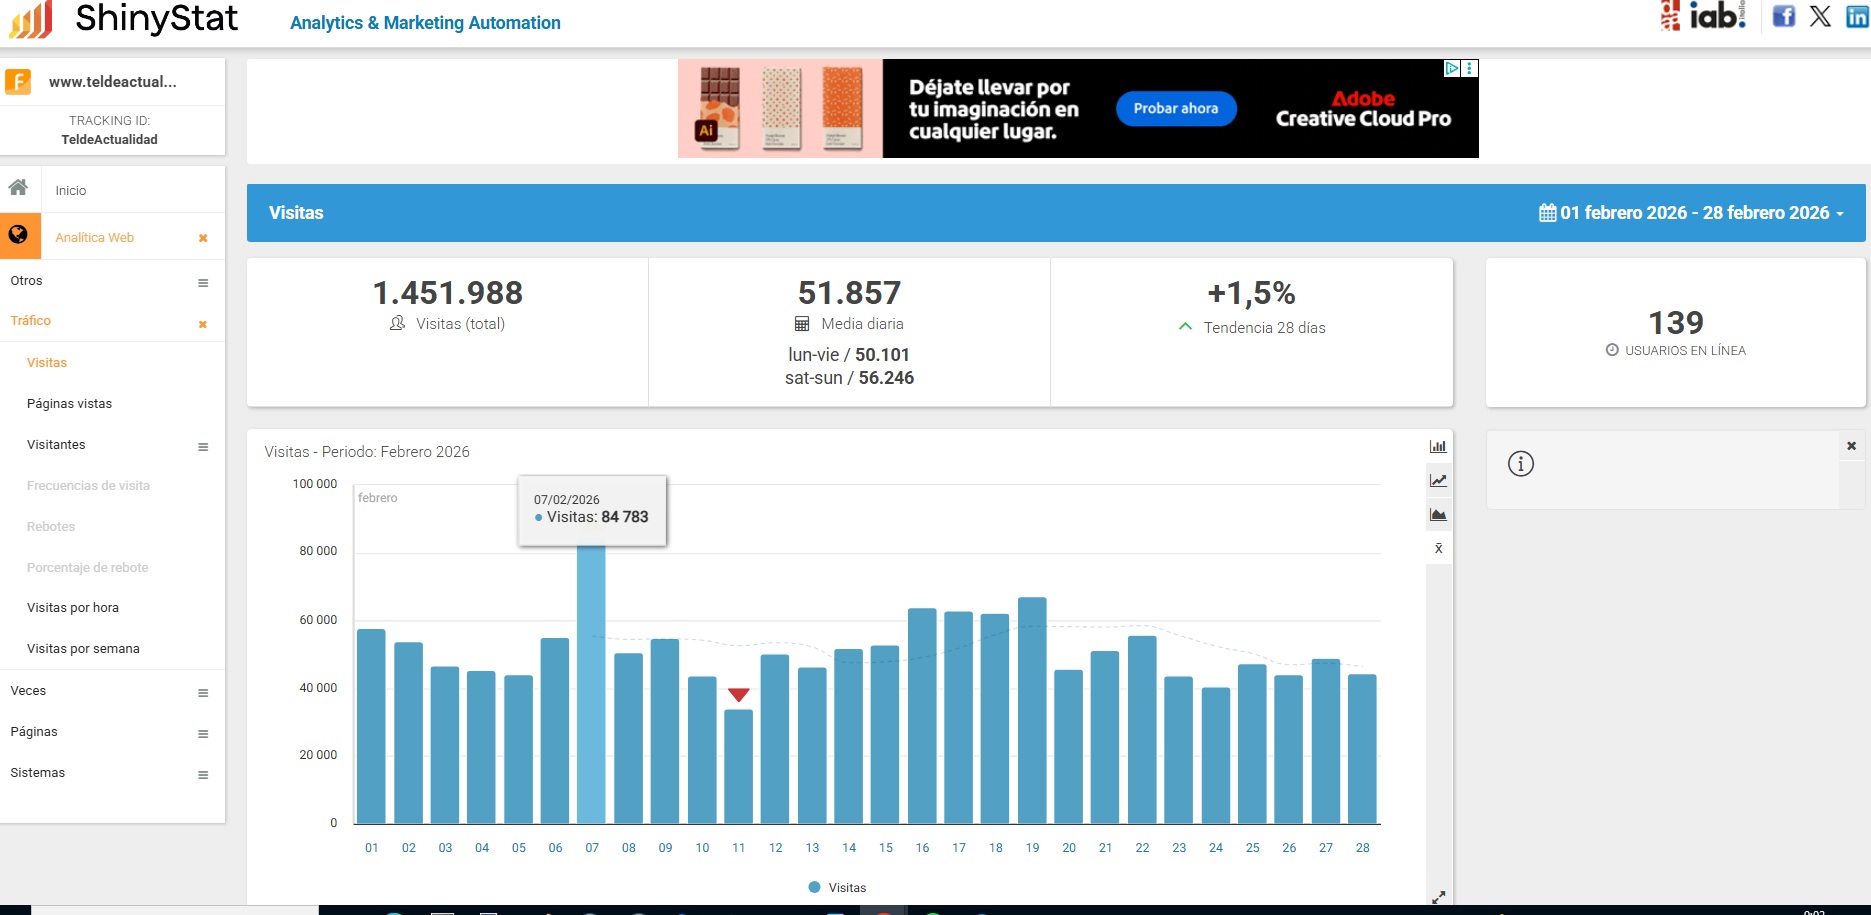The height and width of the screenshot is (915, 1871).
Task: Open Visitas por hora report
Action: 73,608
